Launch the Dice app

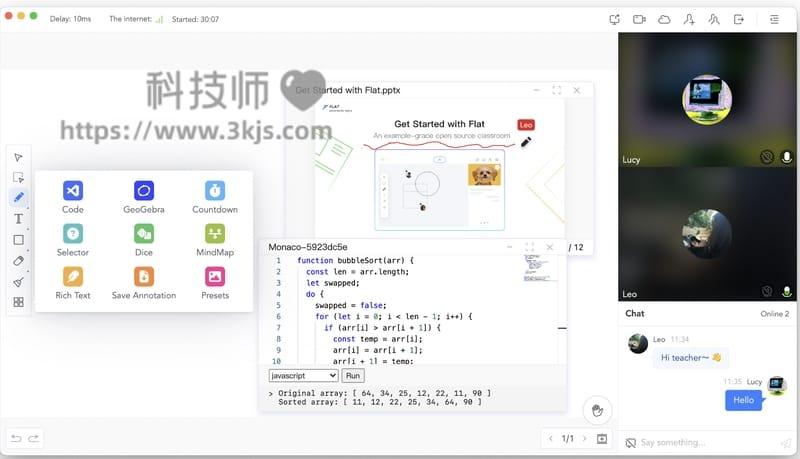pos(144,240)
